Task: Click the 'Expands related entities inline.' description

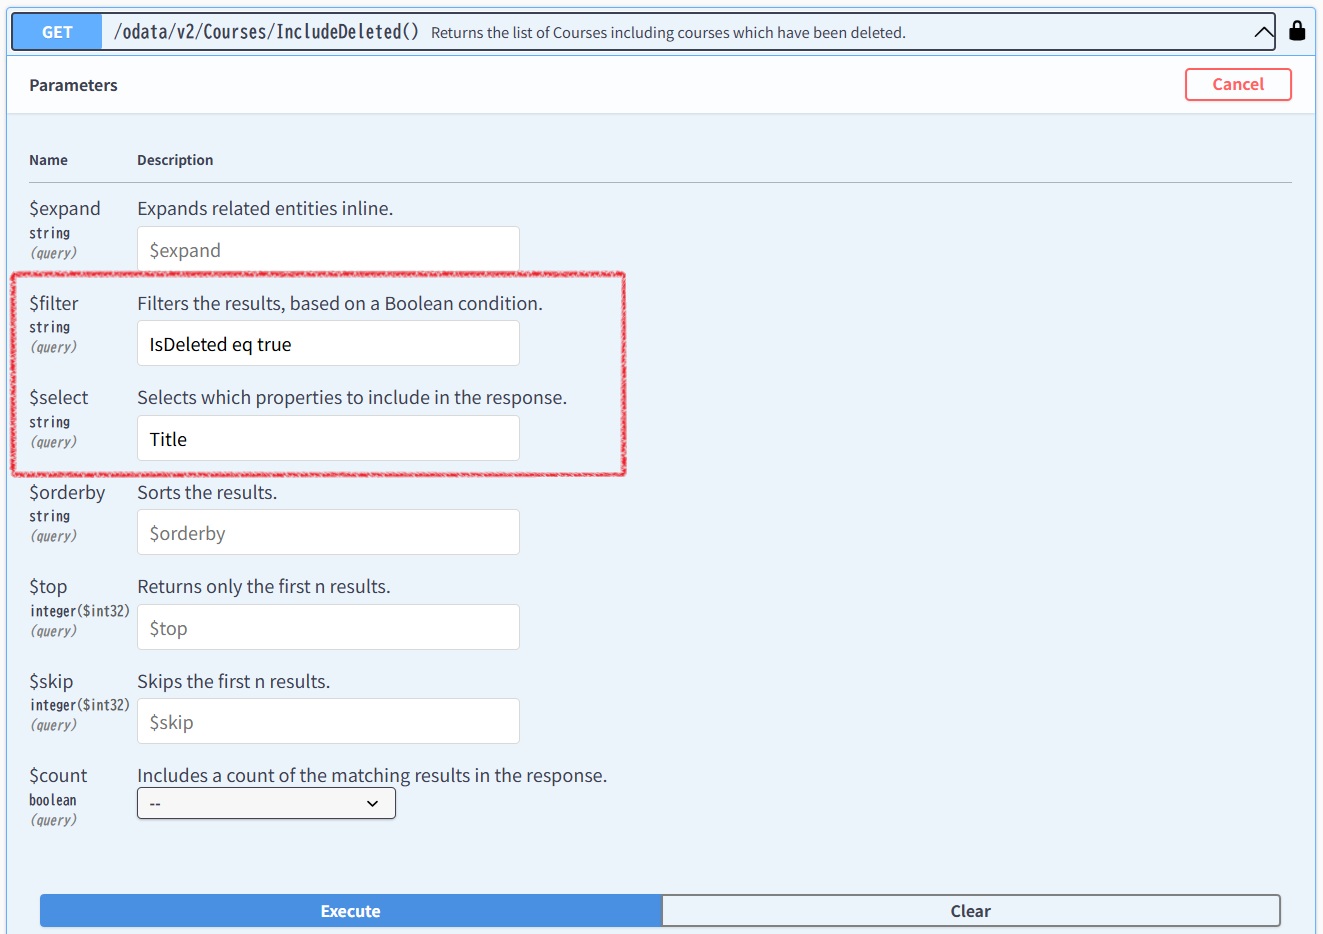Action: 265,208
